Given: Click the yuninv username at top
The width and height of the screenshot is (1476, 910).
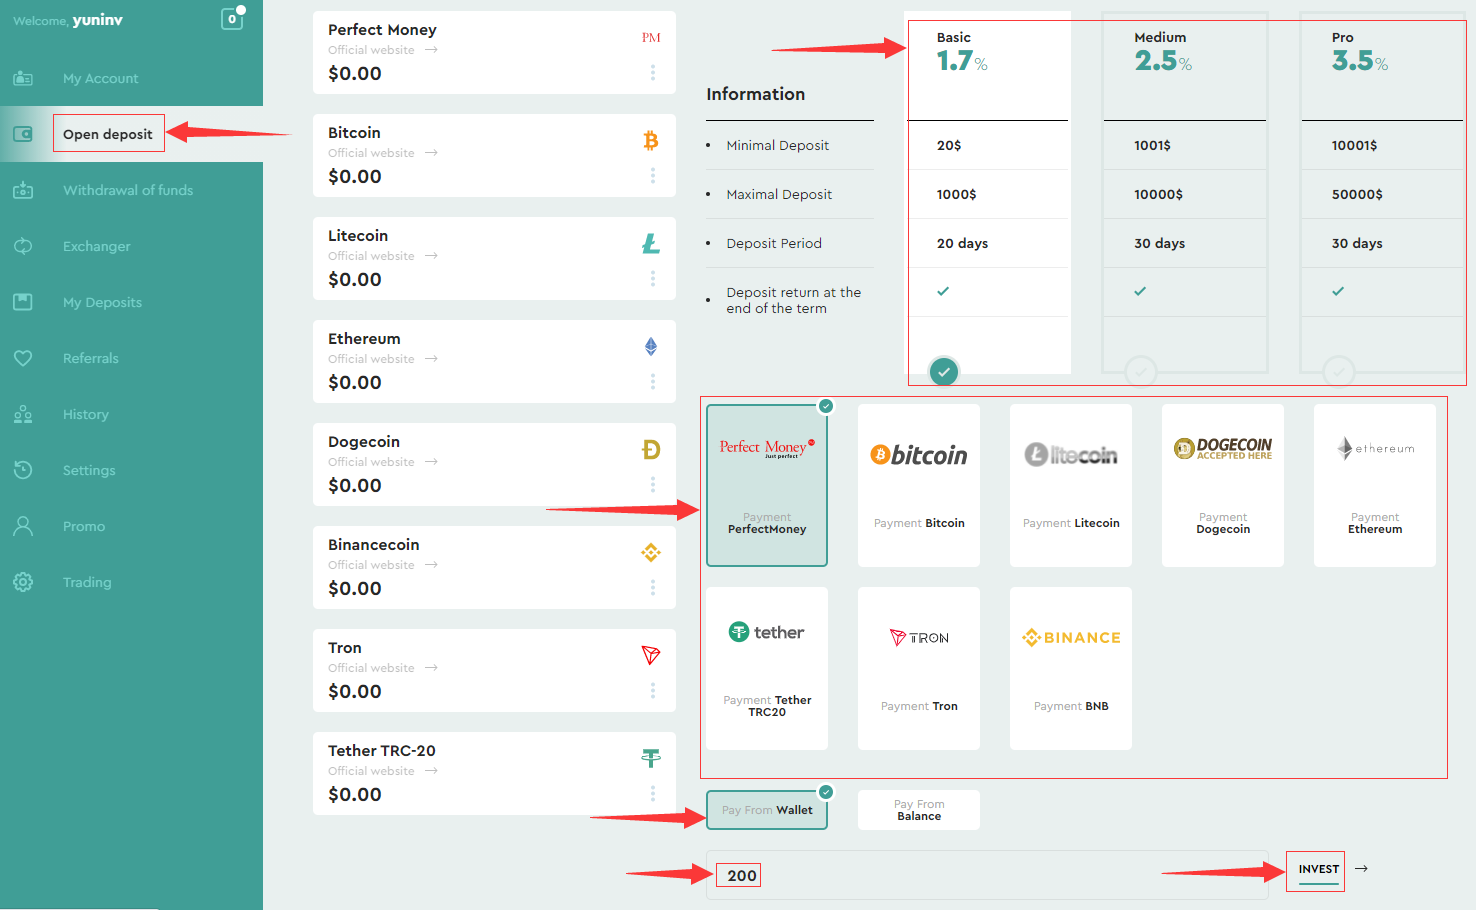Looking at the screenshot, I should (97, 20).
